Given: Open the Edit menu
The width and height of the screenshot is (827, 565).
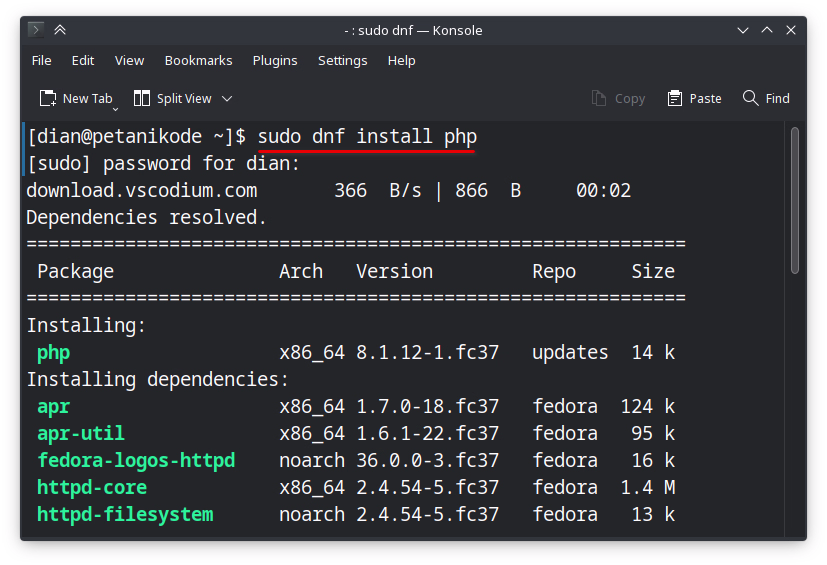Looking at the screenshot, I should pyautogui.click(x=83, y=61).
